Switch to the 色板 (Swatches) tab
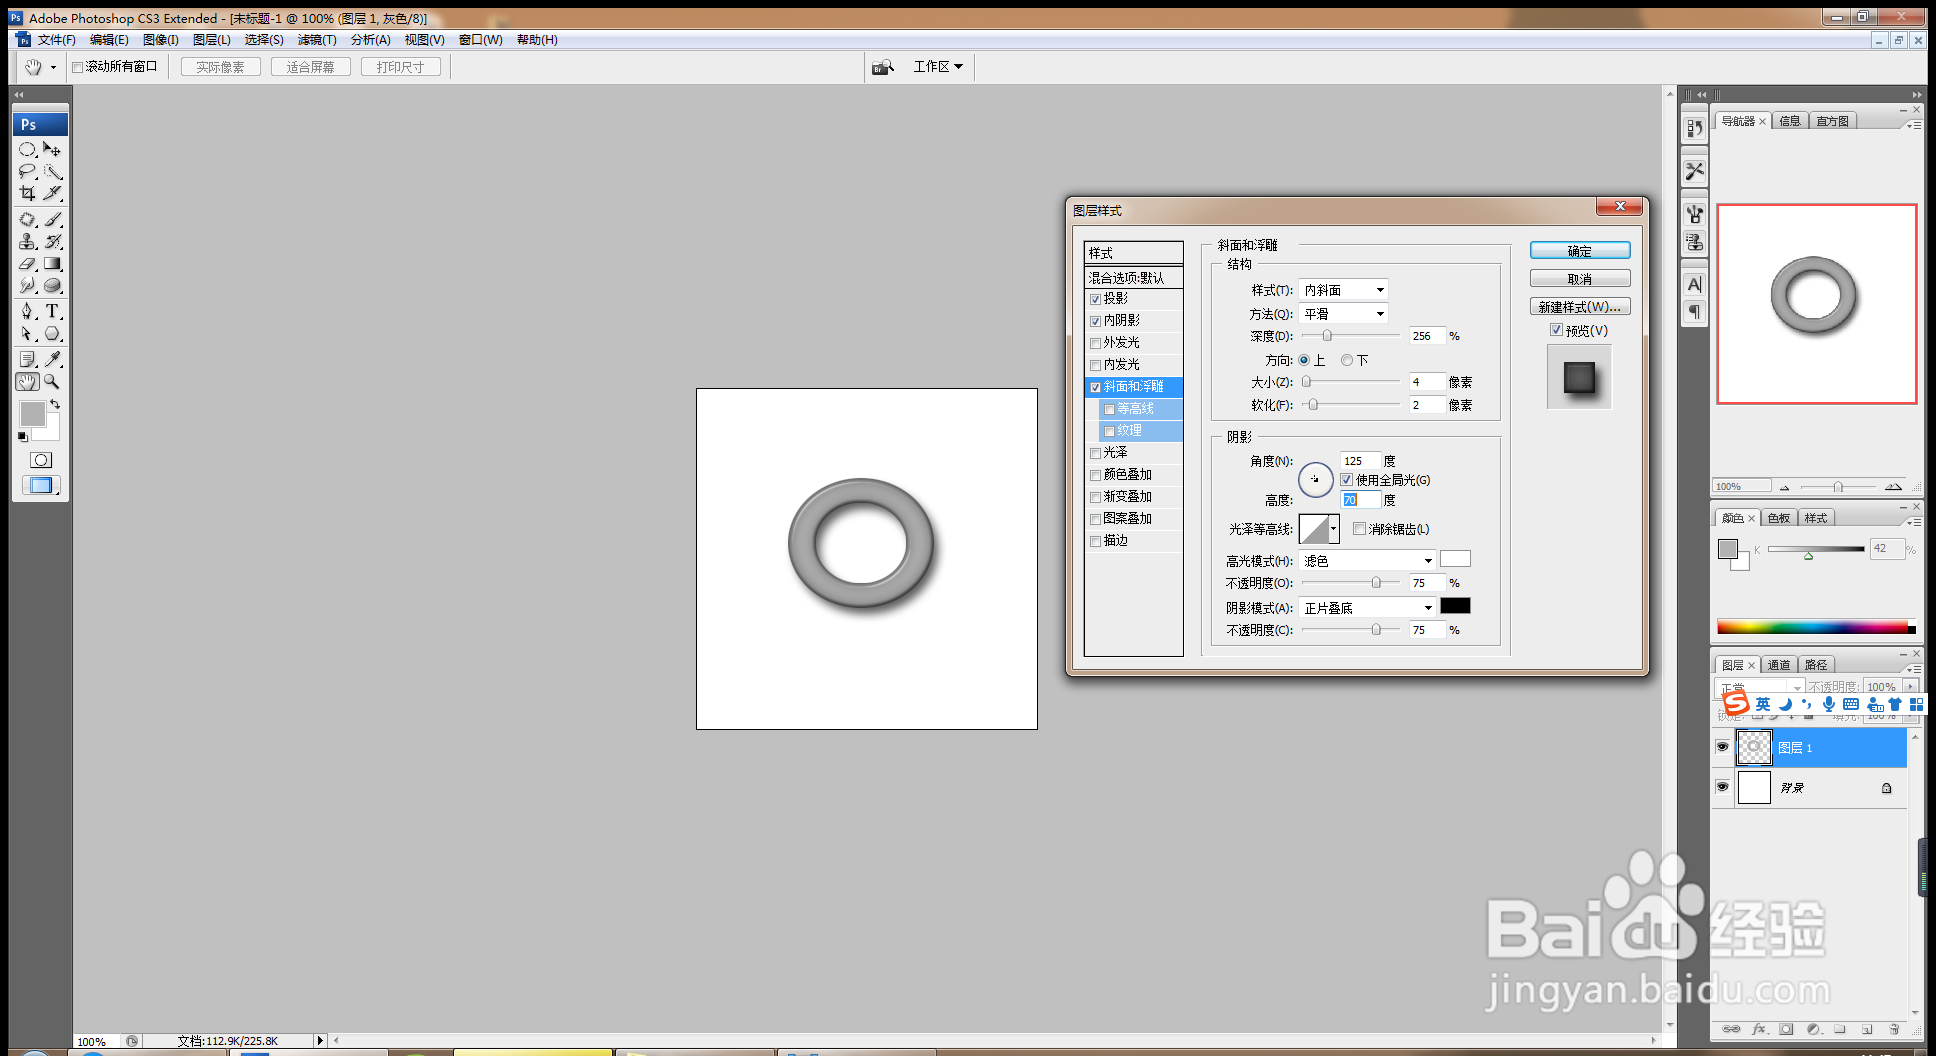1936x1056 pixels. coord(1779,518)
